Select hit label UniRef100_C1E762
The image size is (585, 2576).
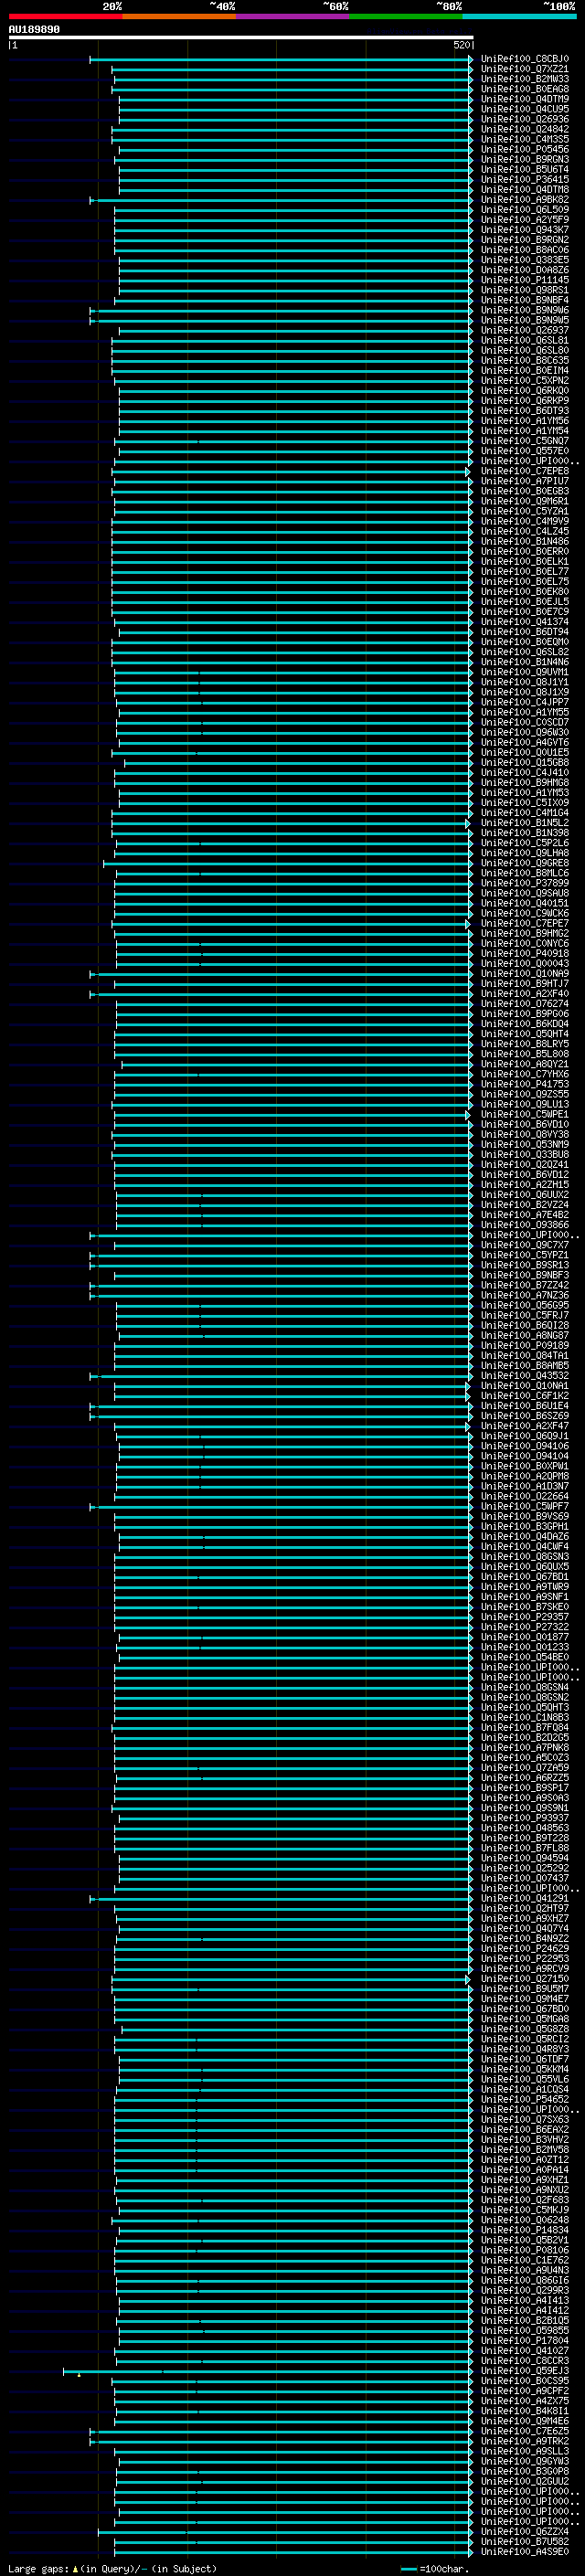[525, 2261]
